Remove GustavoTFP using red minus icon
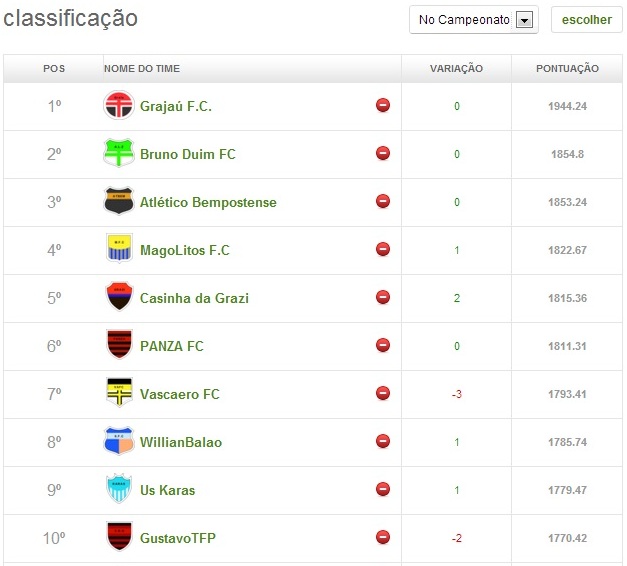 [x=383, y=538]
